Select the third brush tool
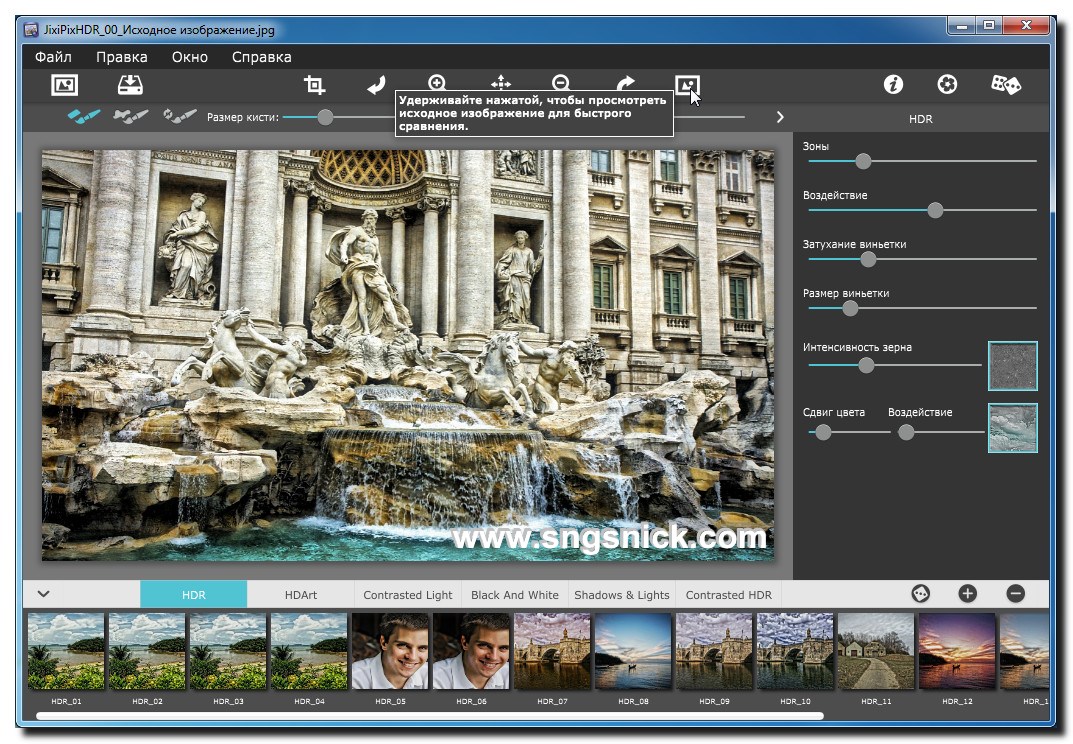The width and height of the screenshot is (1073, 744). (x=180, y=116)
